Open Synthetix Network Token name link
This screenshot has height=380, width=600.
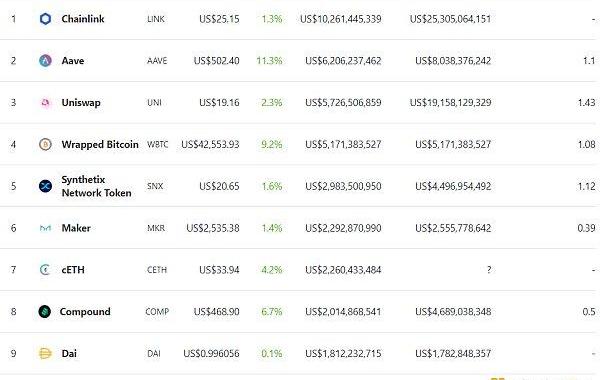point(96,186)
